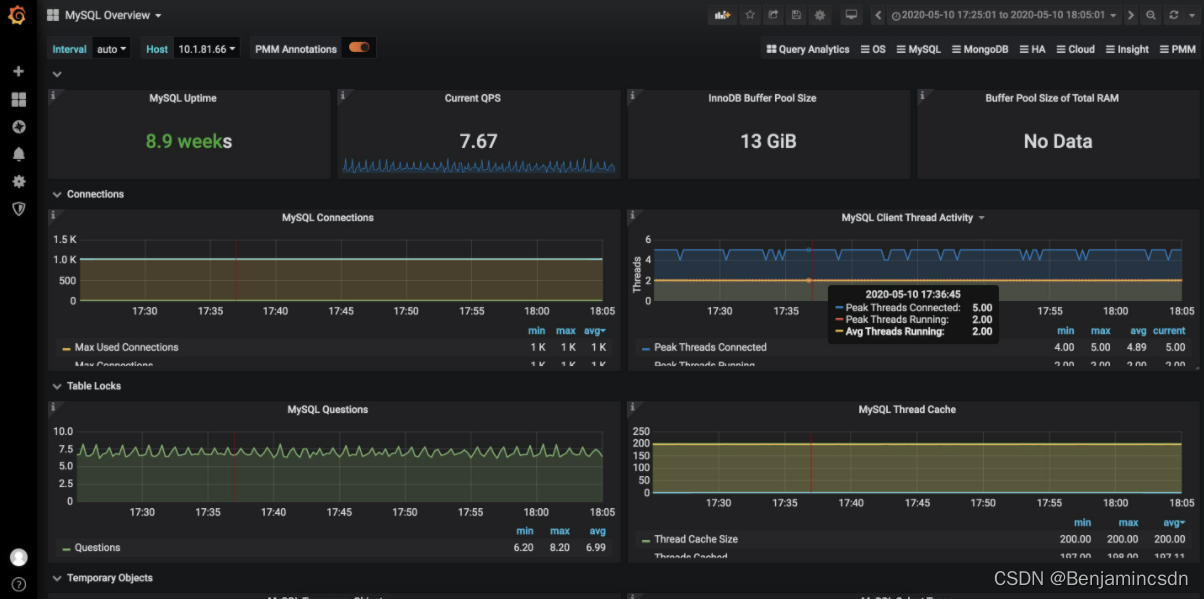1204x599 pixels.
Task: Toggle the top row chevron under Interval
Action: tap(57, 74)
